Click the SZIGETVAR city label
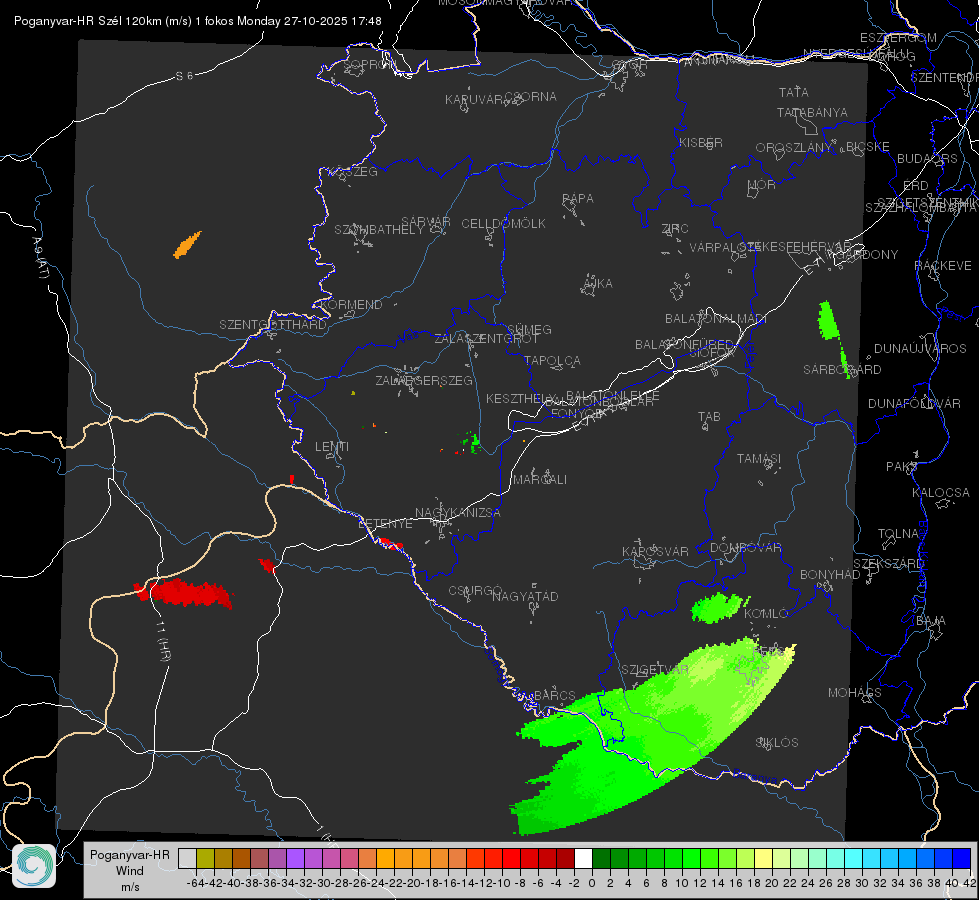This screenshot has height=900, width=979. 655,670
